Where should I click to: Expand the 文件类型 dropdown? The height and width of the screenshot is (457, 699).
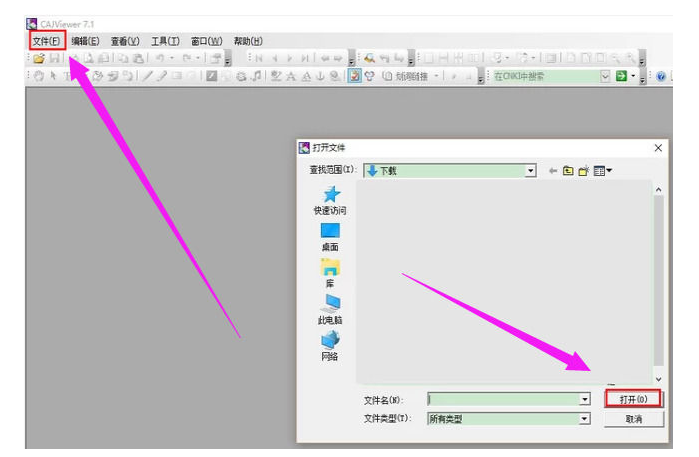(x=584, y=419)
